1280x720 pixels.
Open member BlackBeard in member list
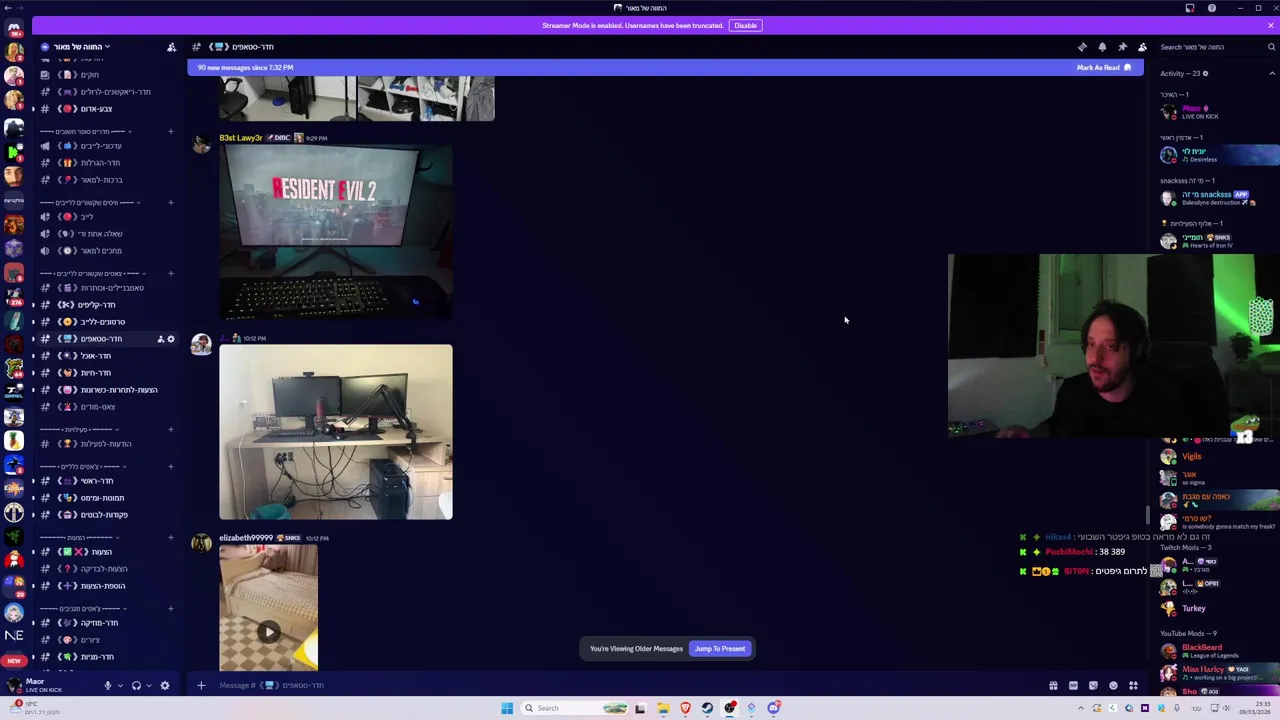[1215, 651]
